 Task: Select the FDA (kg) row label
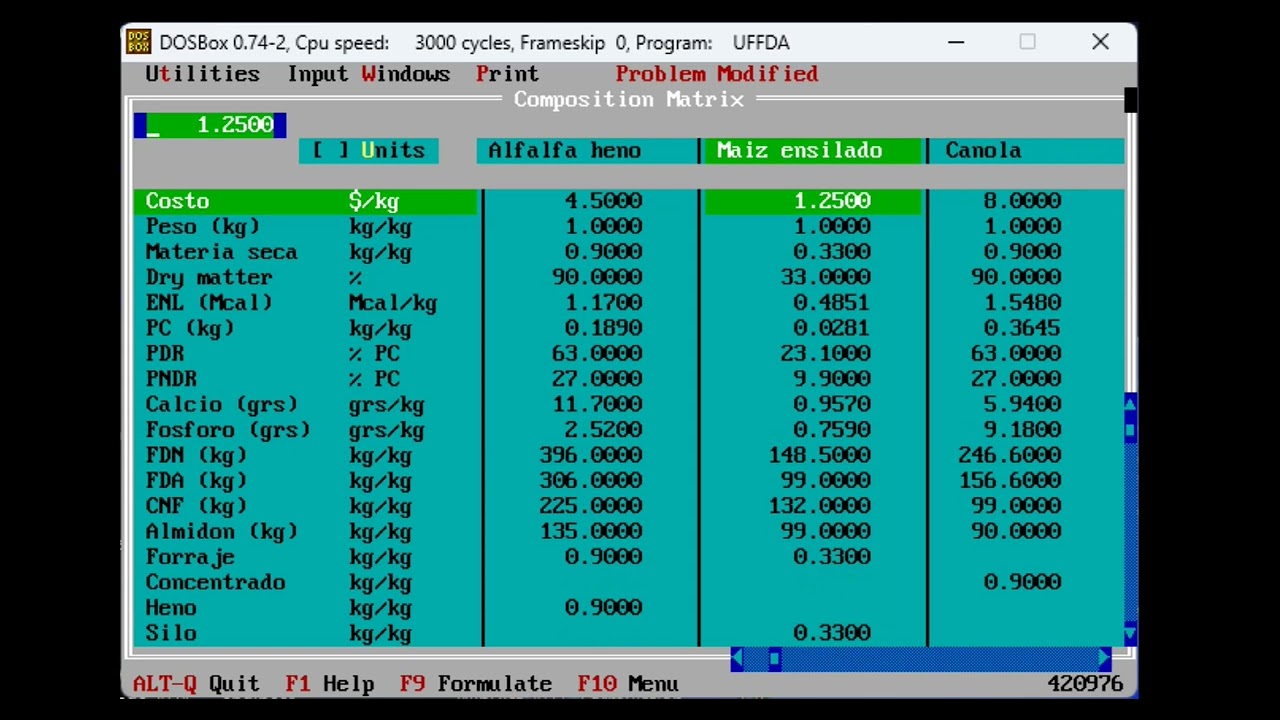(x=196, y=481)
